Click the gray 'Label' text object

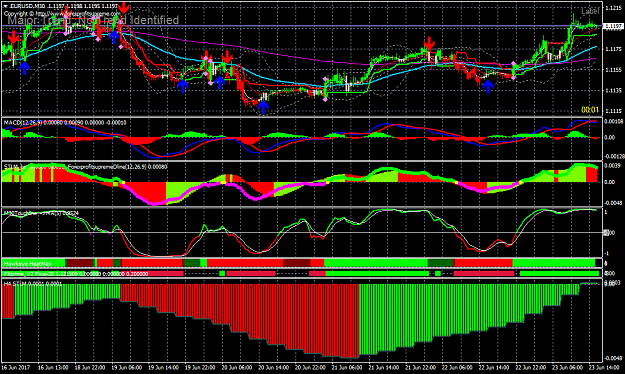coord(590,11)
